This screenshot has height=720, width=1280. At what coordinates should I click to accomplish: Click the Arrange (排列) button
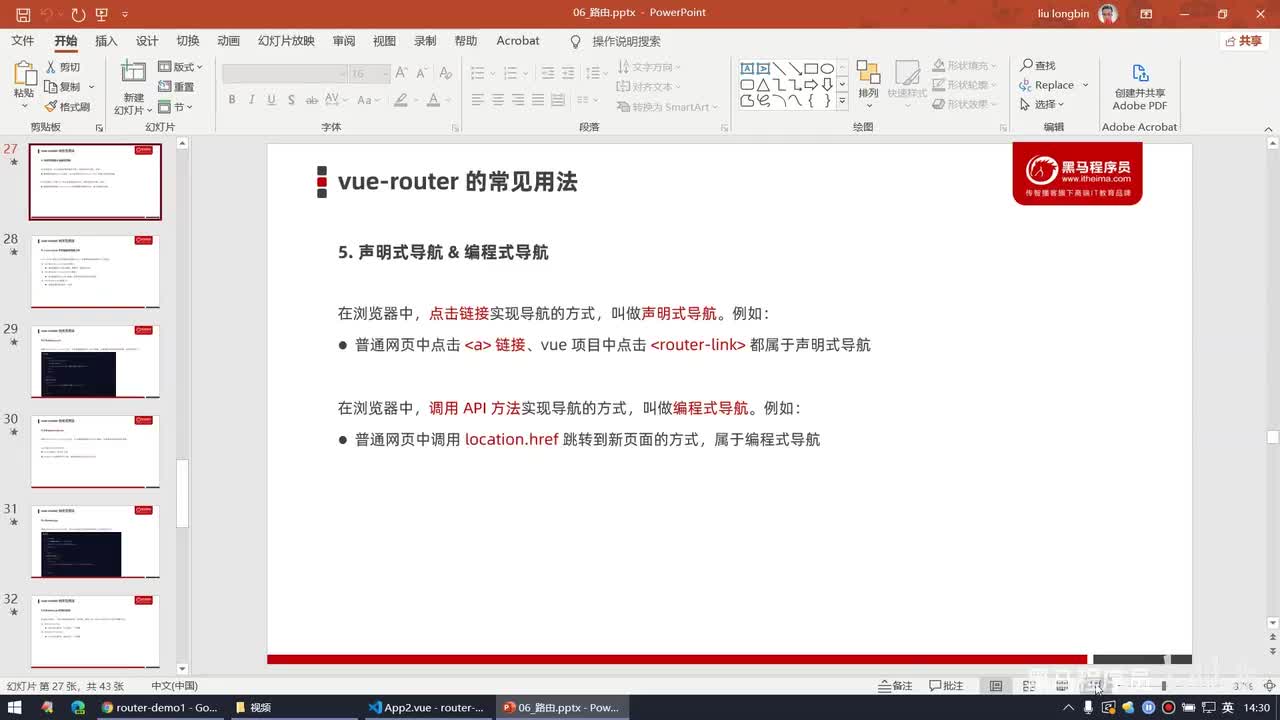pyautogui.click(x=868, y=83)
